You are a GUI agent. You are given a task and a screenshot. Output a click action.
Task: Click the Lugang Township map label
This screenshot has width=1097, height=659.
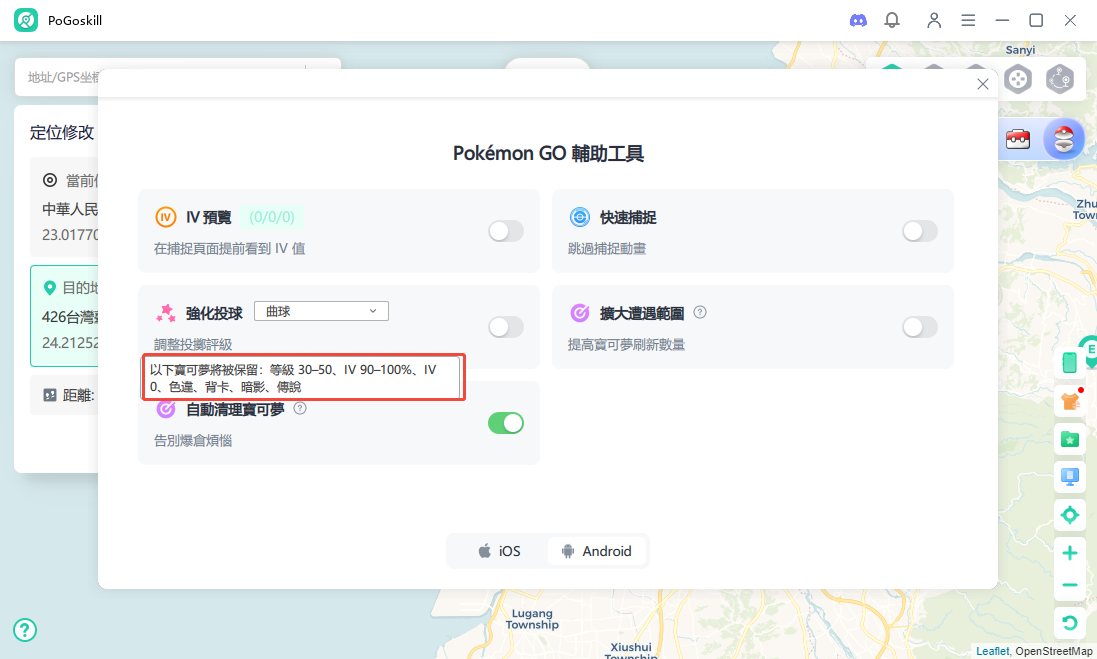(x=532, y=619)
